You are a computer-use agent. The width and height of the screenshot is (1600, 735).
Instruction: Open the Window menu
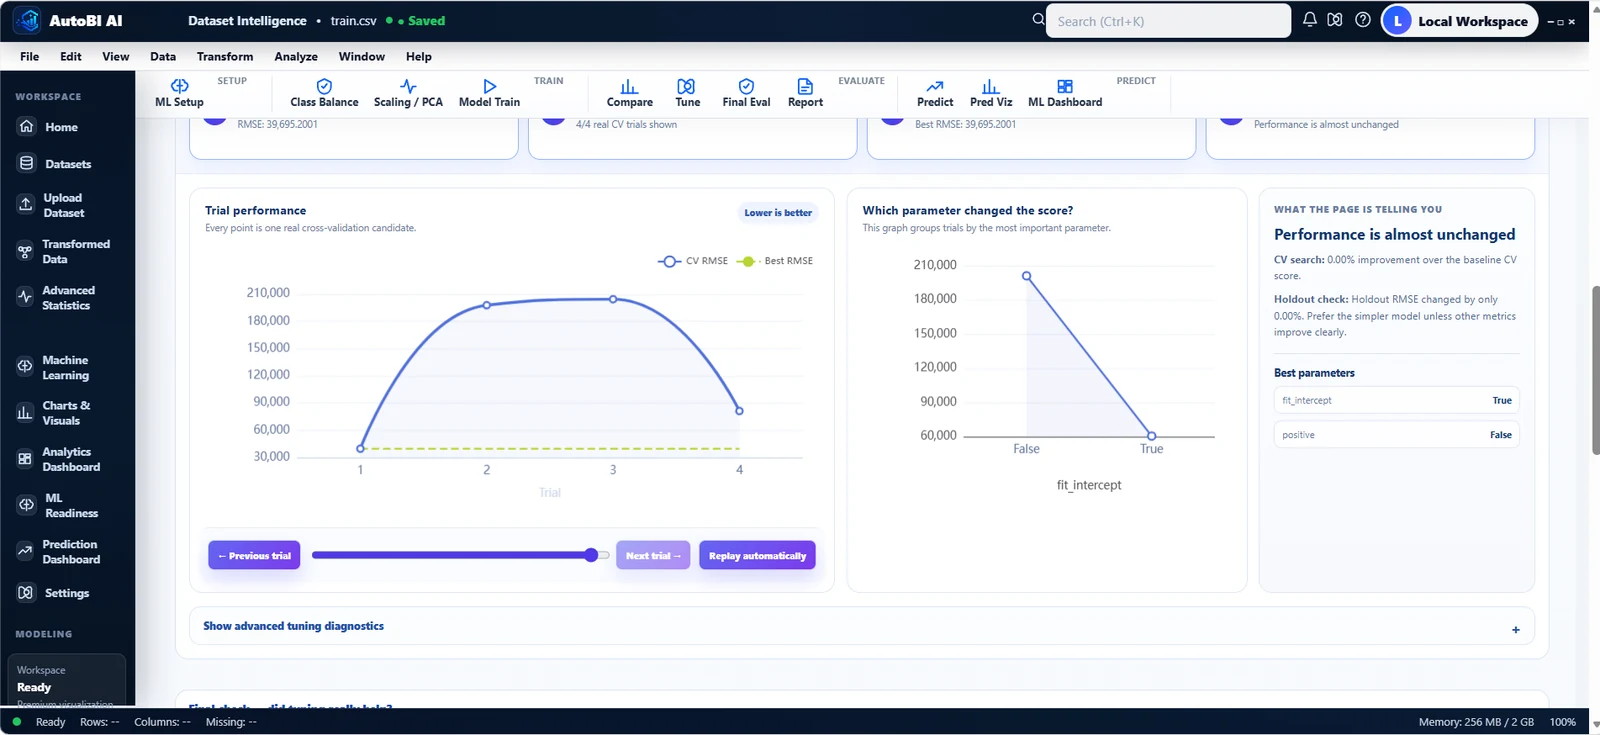pyautogui.click(x=361, y=56)
